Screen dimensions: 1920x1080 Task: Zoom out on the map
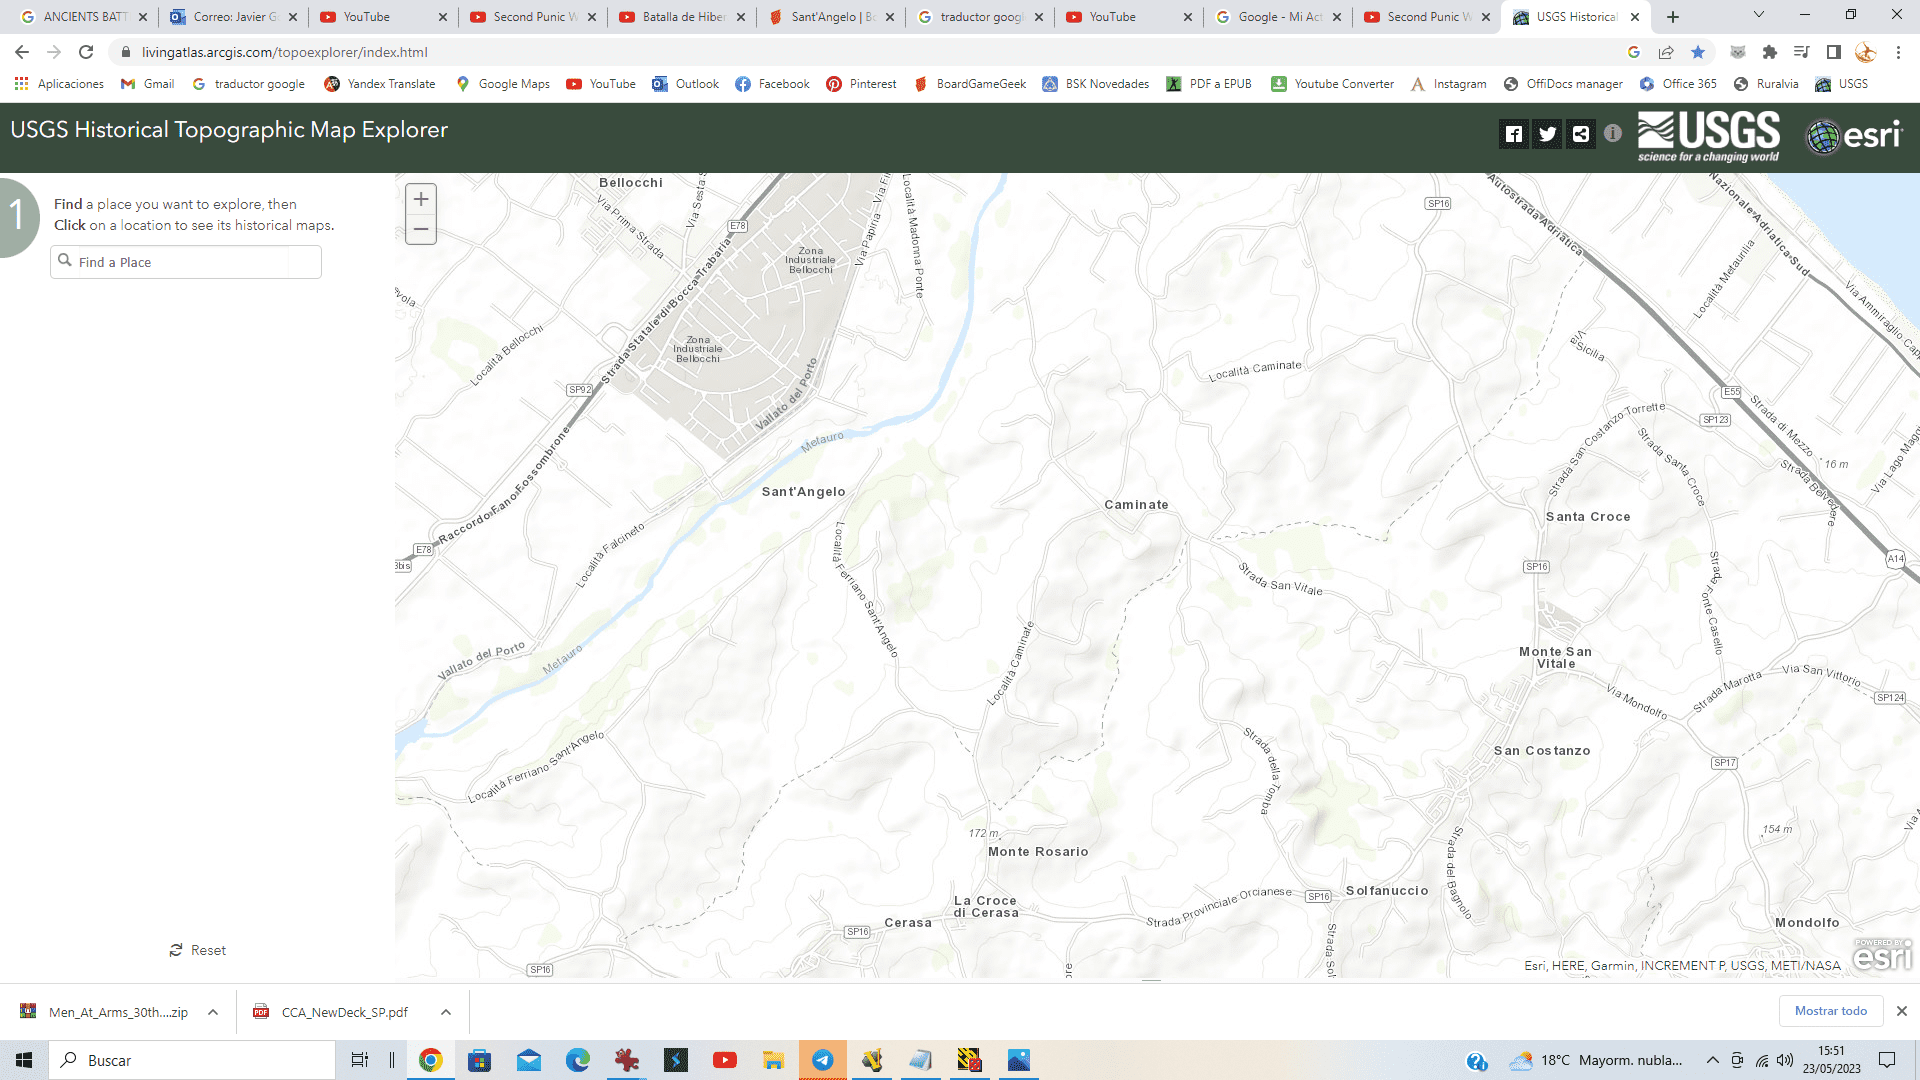pos(421,229)
